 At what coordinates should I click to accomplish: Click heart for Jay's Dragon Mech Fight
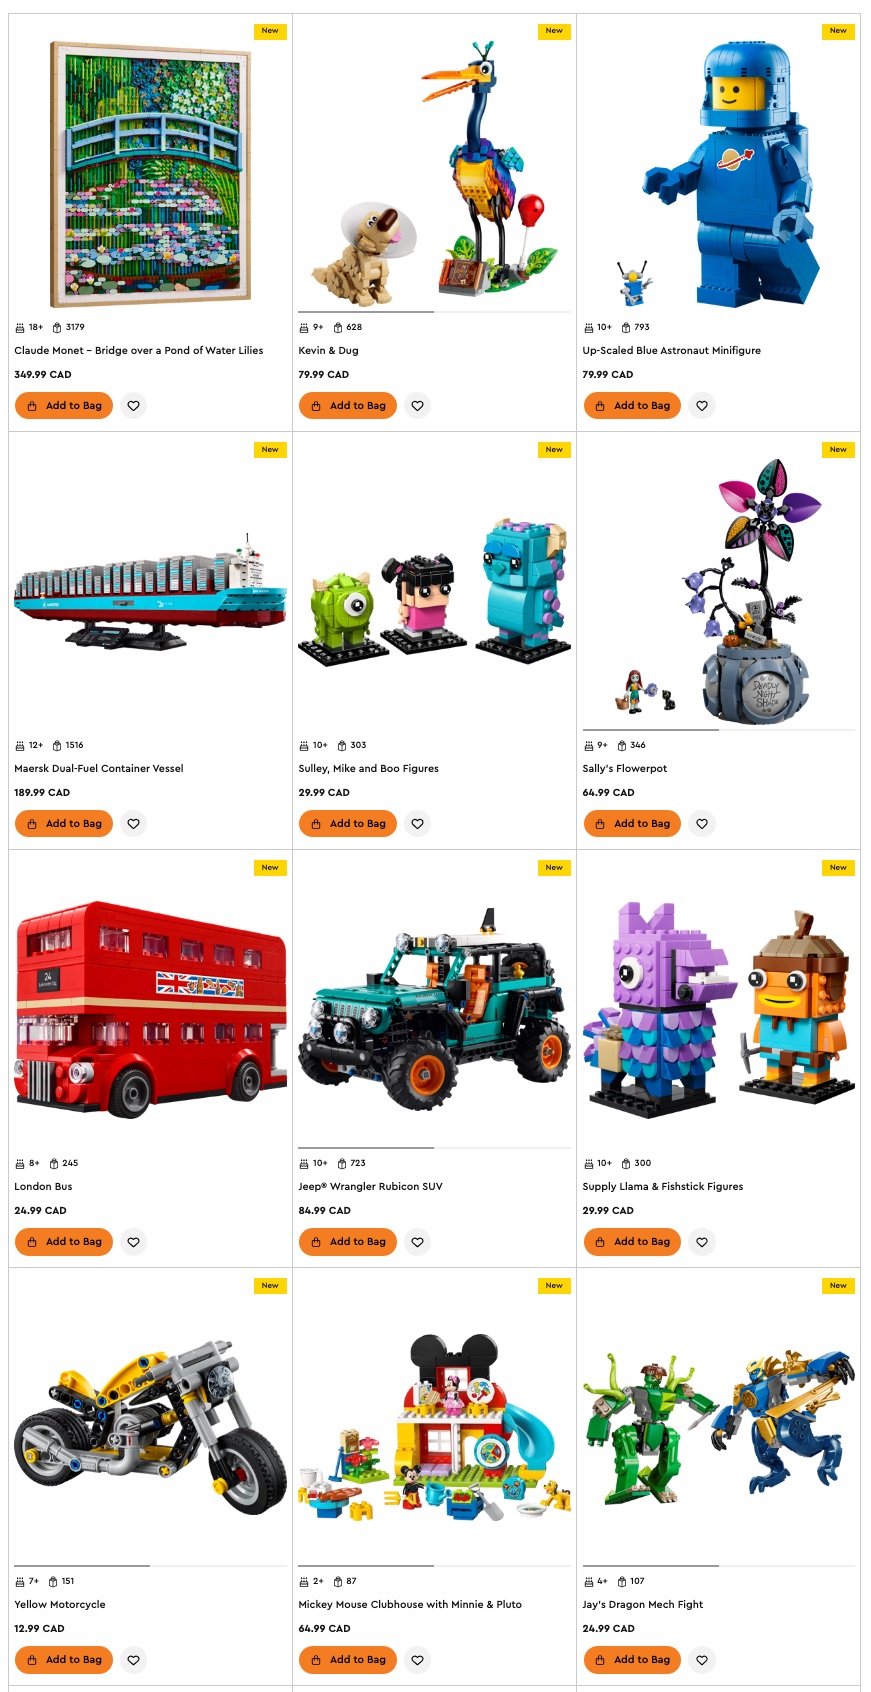[702, 1660]
